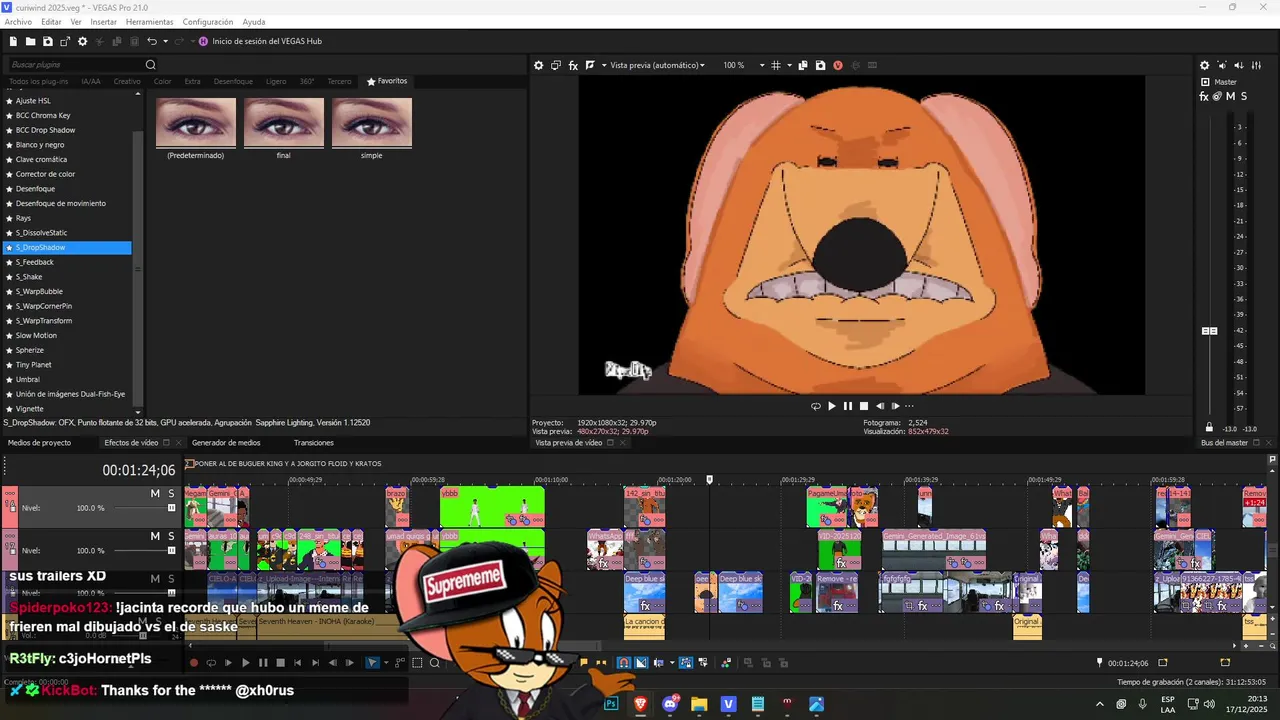Toggle preview grid overlay icon
1280x720 pixels.
click(775, 65)
